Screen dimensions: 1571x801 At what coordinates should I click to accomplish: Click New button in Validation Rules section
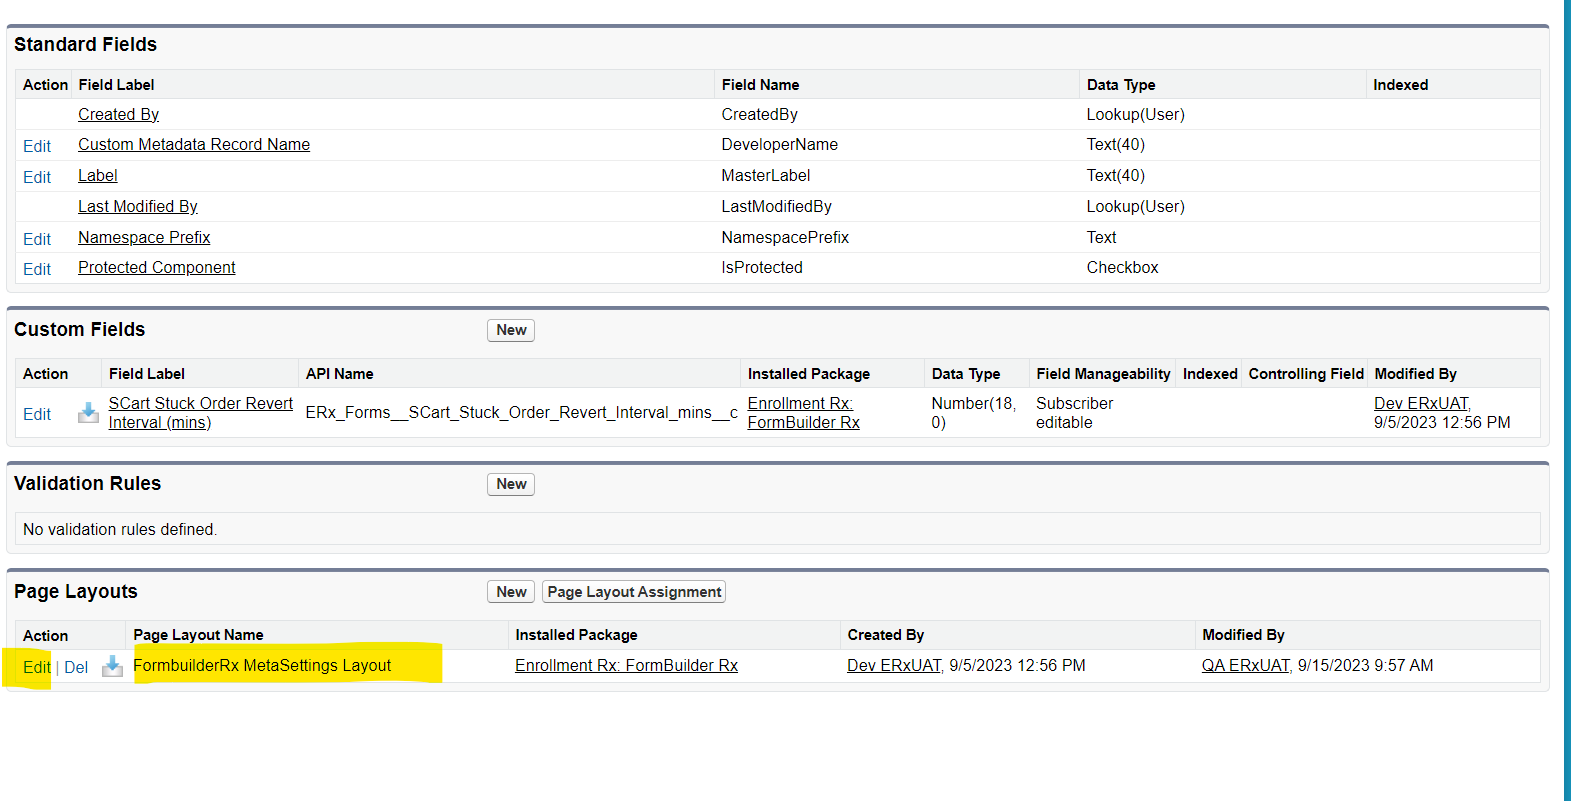point(511,484)
